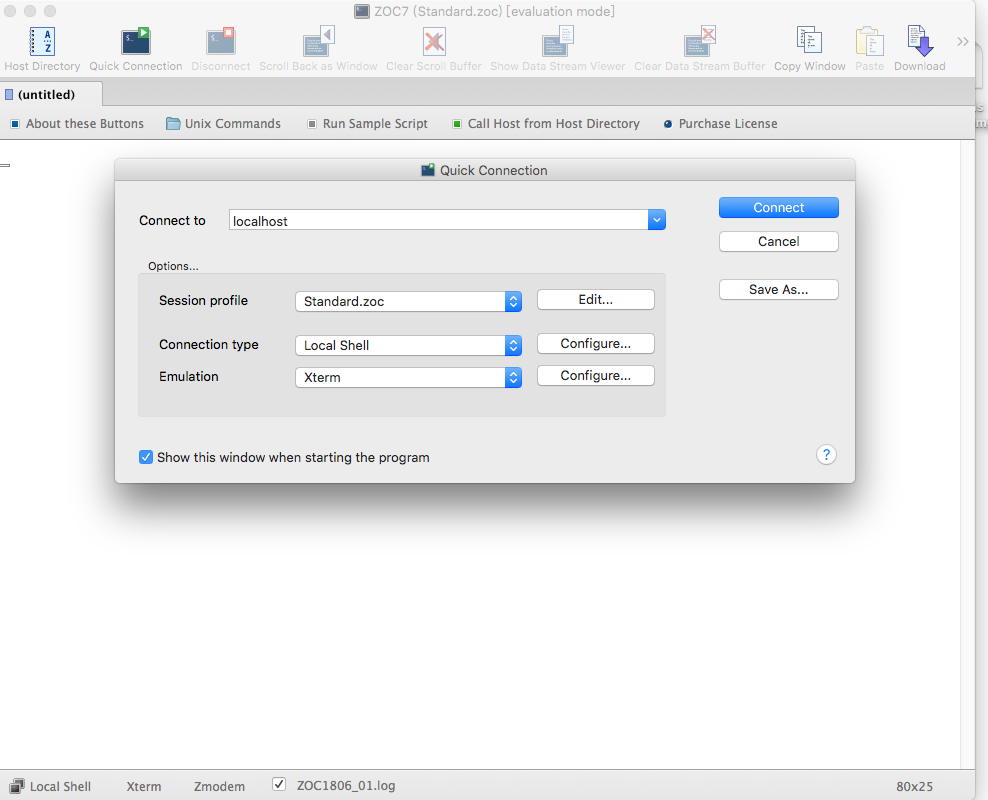The image size is (988, 800).
Task: Open the Session profile dropdown
Action: point(408,301)
